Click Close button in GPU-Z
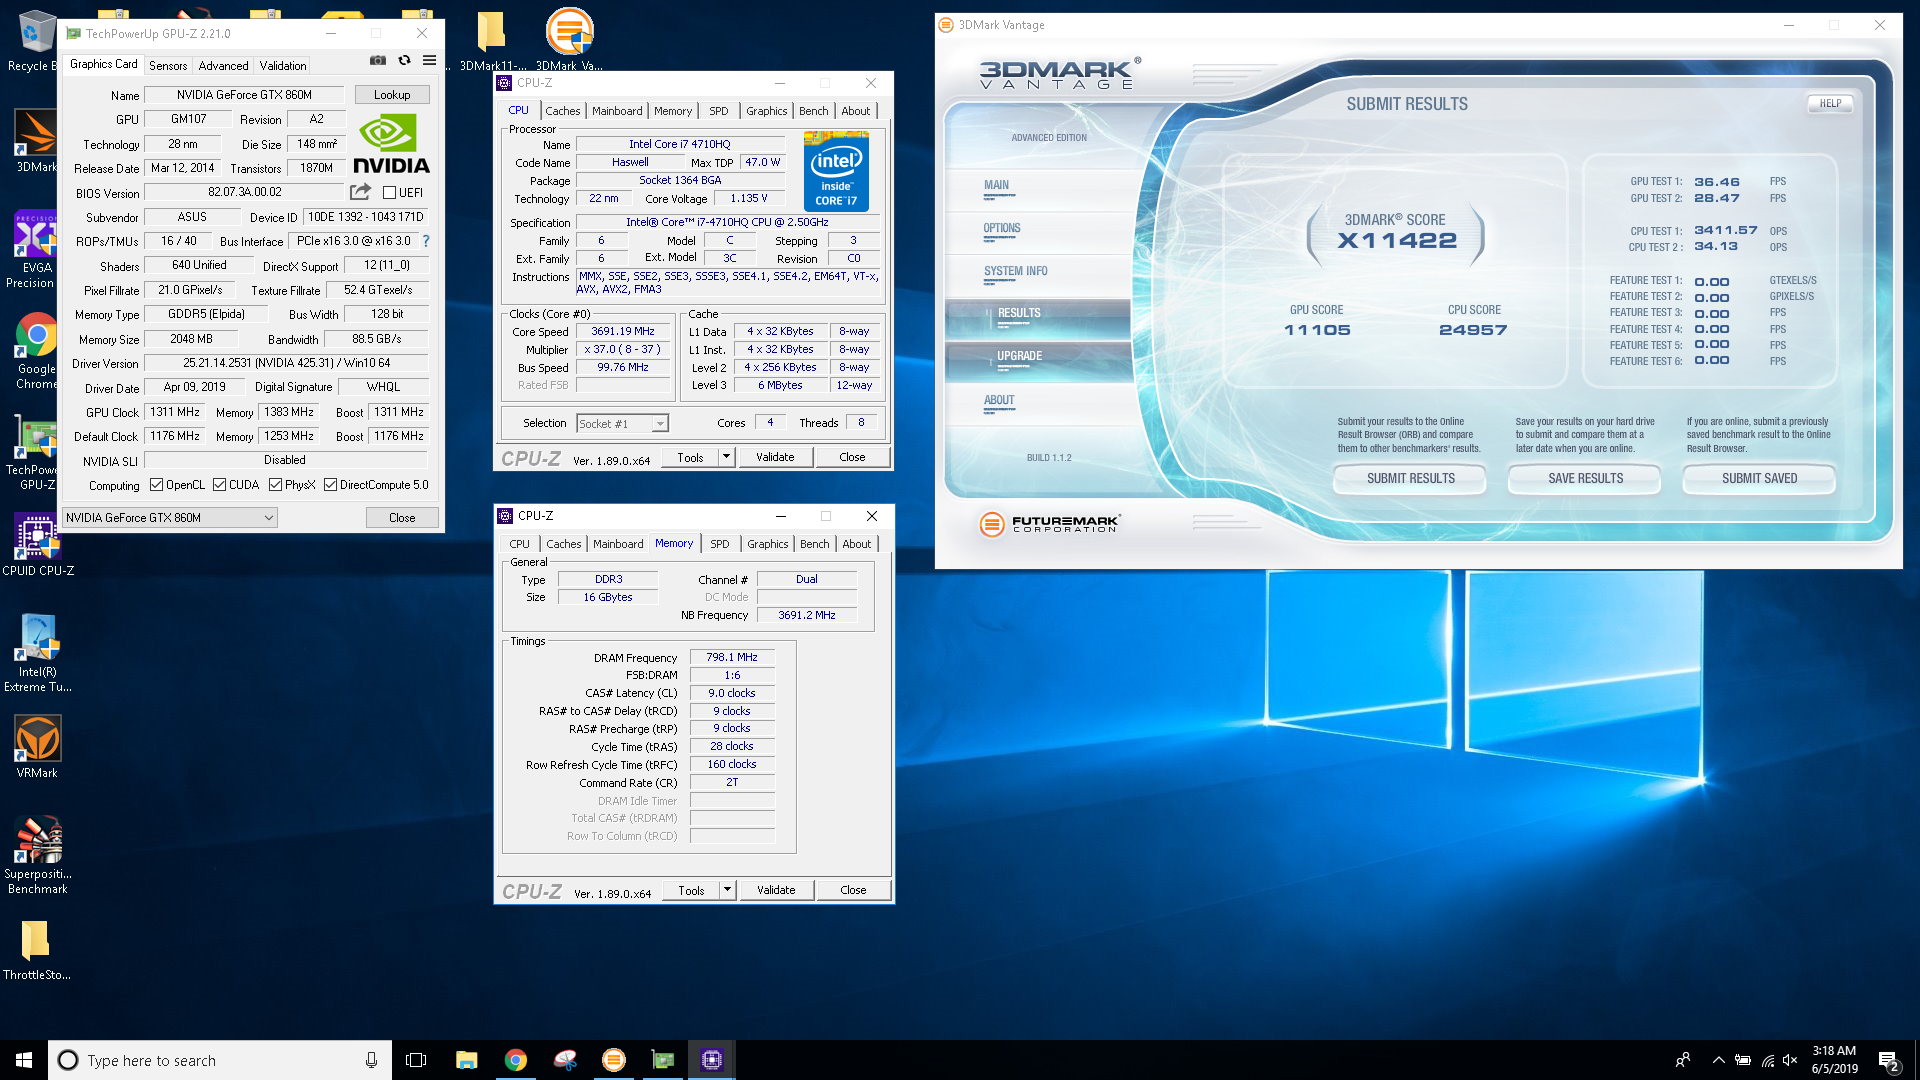This screenshot has height=1080, width=1920. [402, 518]
